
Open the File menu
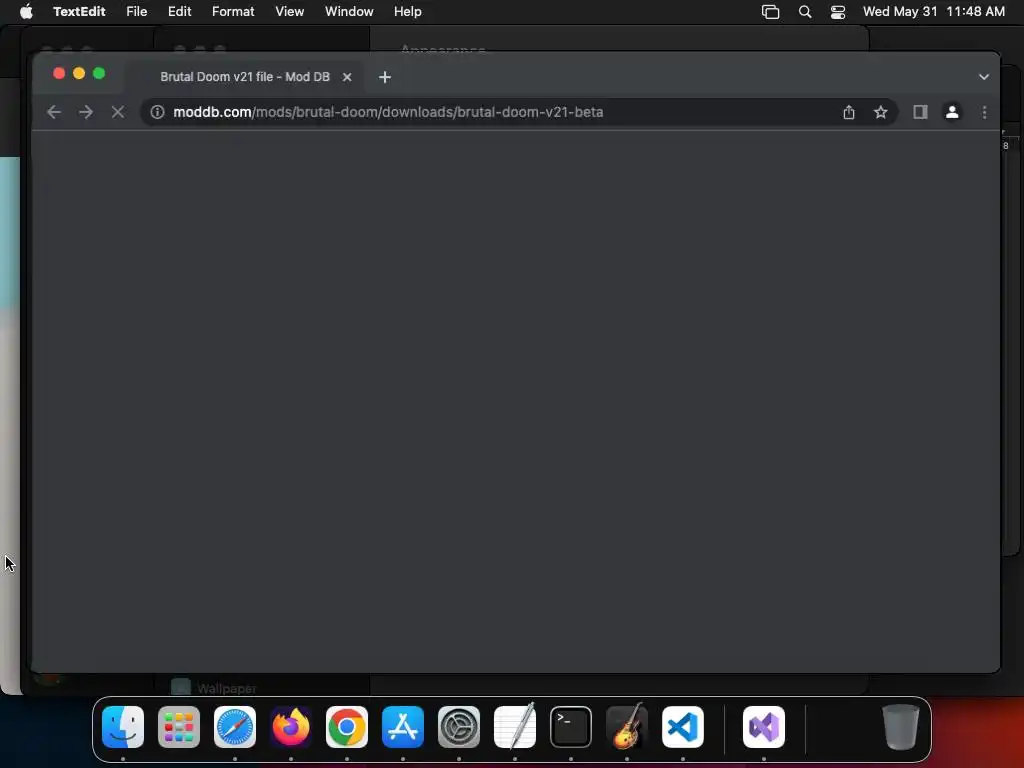pyautogui.click(x=136, y=12)
